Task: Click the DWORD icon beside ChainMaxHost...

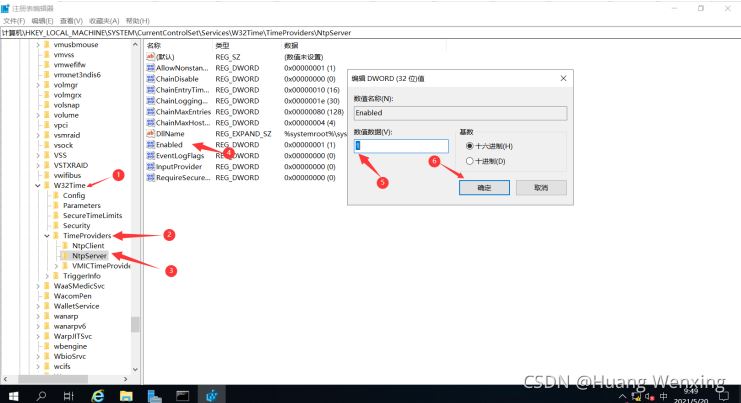Action: [x=150, y=123]
